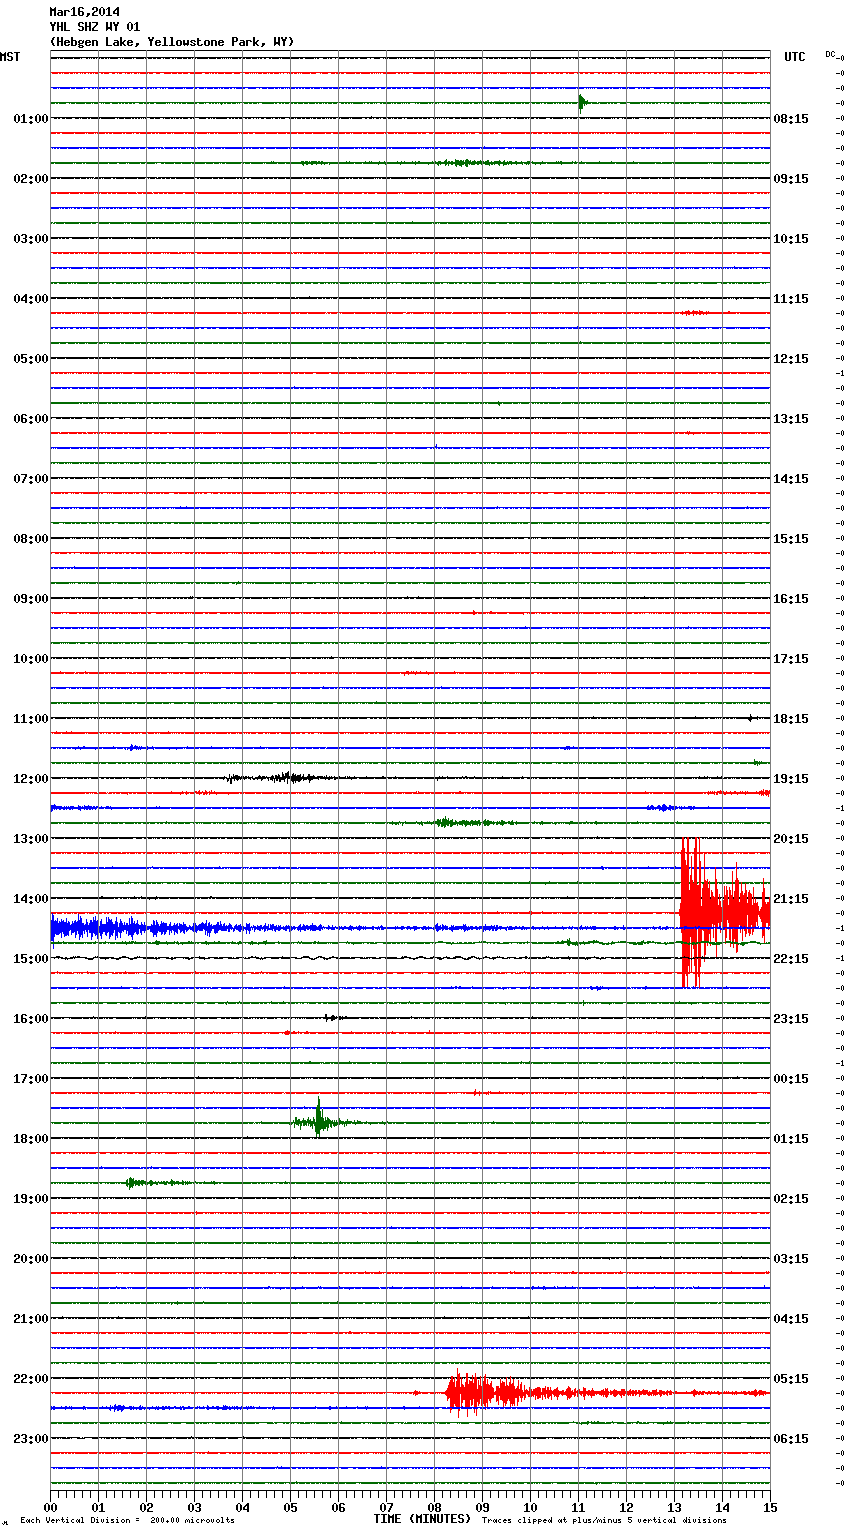Select the 06:00 MST time label
Image resolution: width=850 pixels, height=1534 pixels.
31,419
